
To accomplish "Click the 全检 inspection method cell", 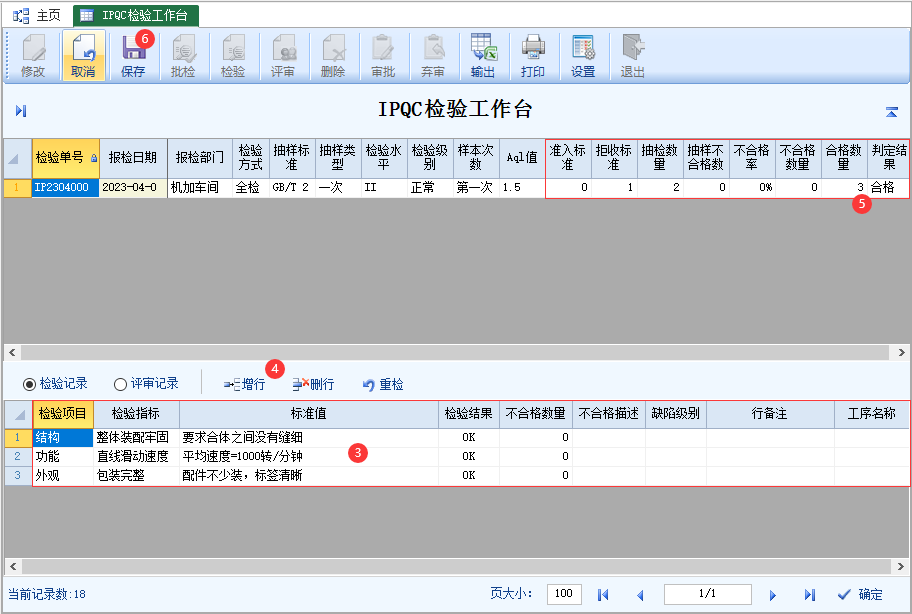I will (x=251, y=188).
